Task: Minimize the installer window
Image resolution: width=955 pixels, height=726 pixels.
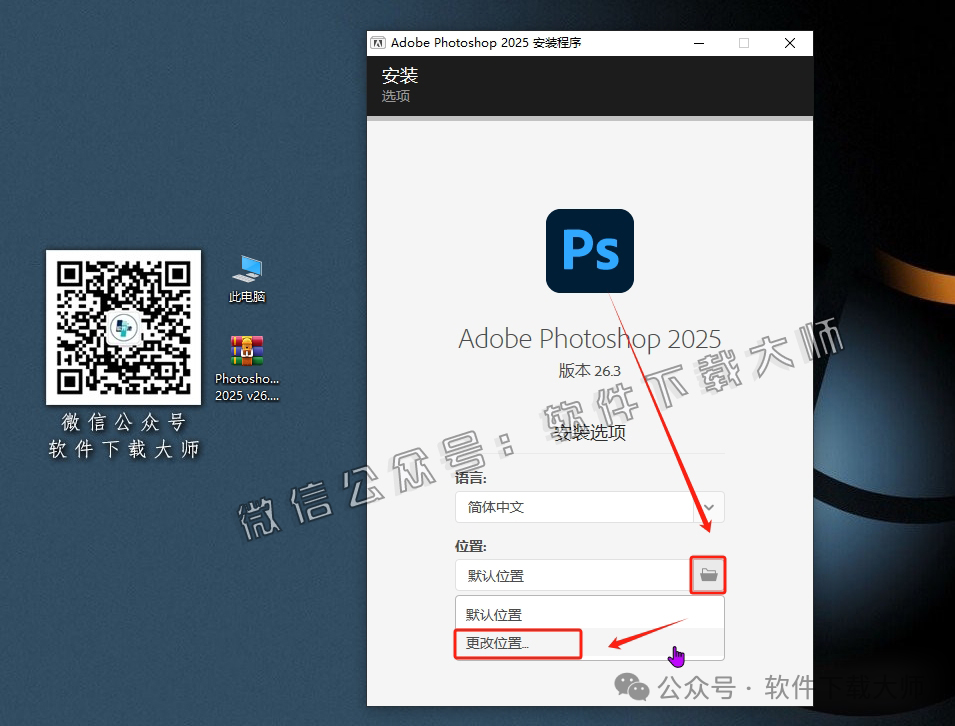Action: 698,43
